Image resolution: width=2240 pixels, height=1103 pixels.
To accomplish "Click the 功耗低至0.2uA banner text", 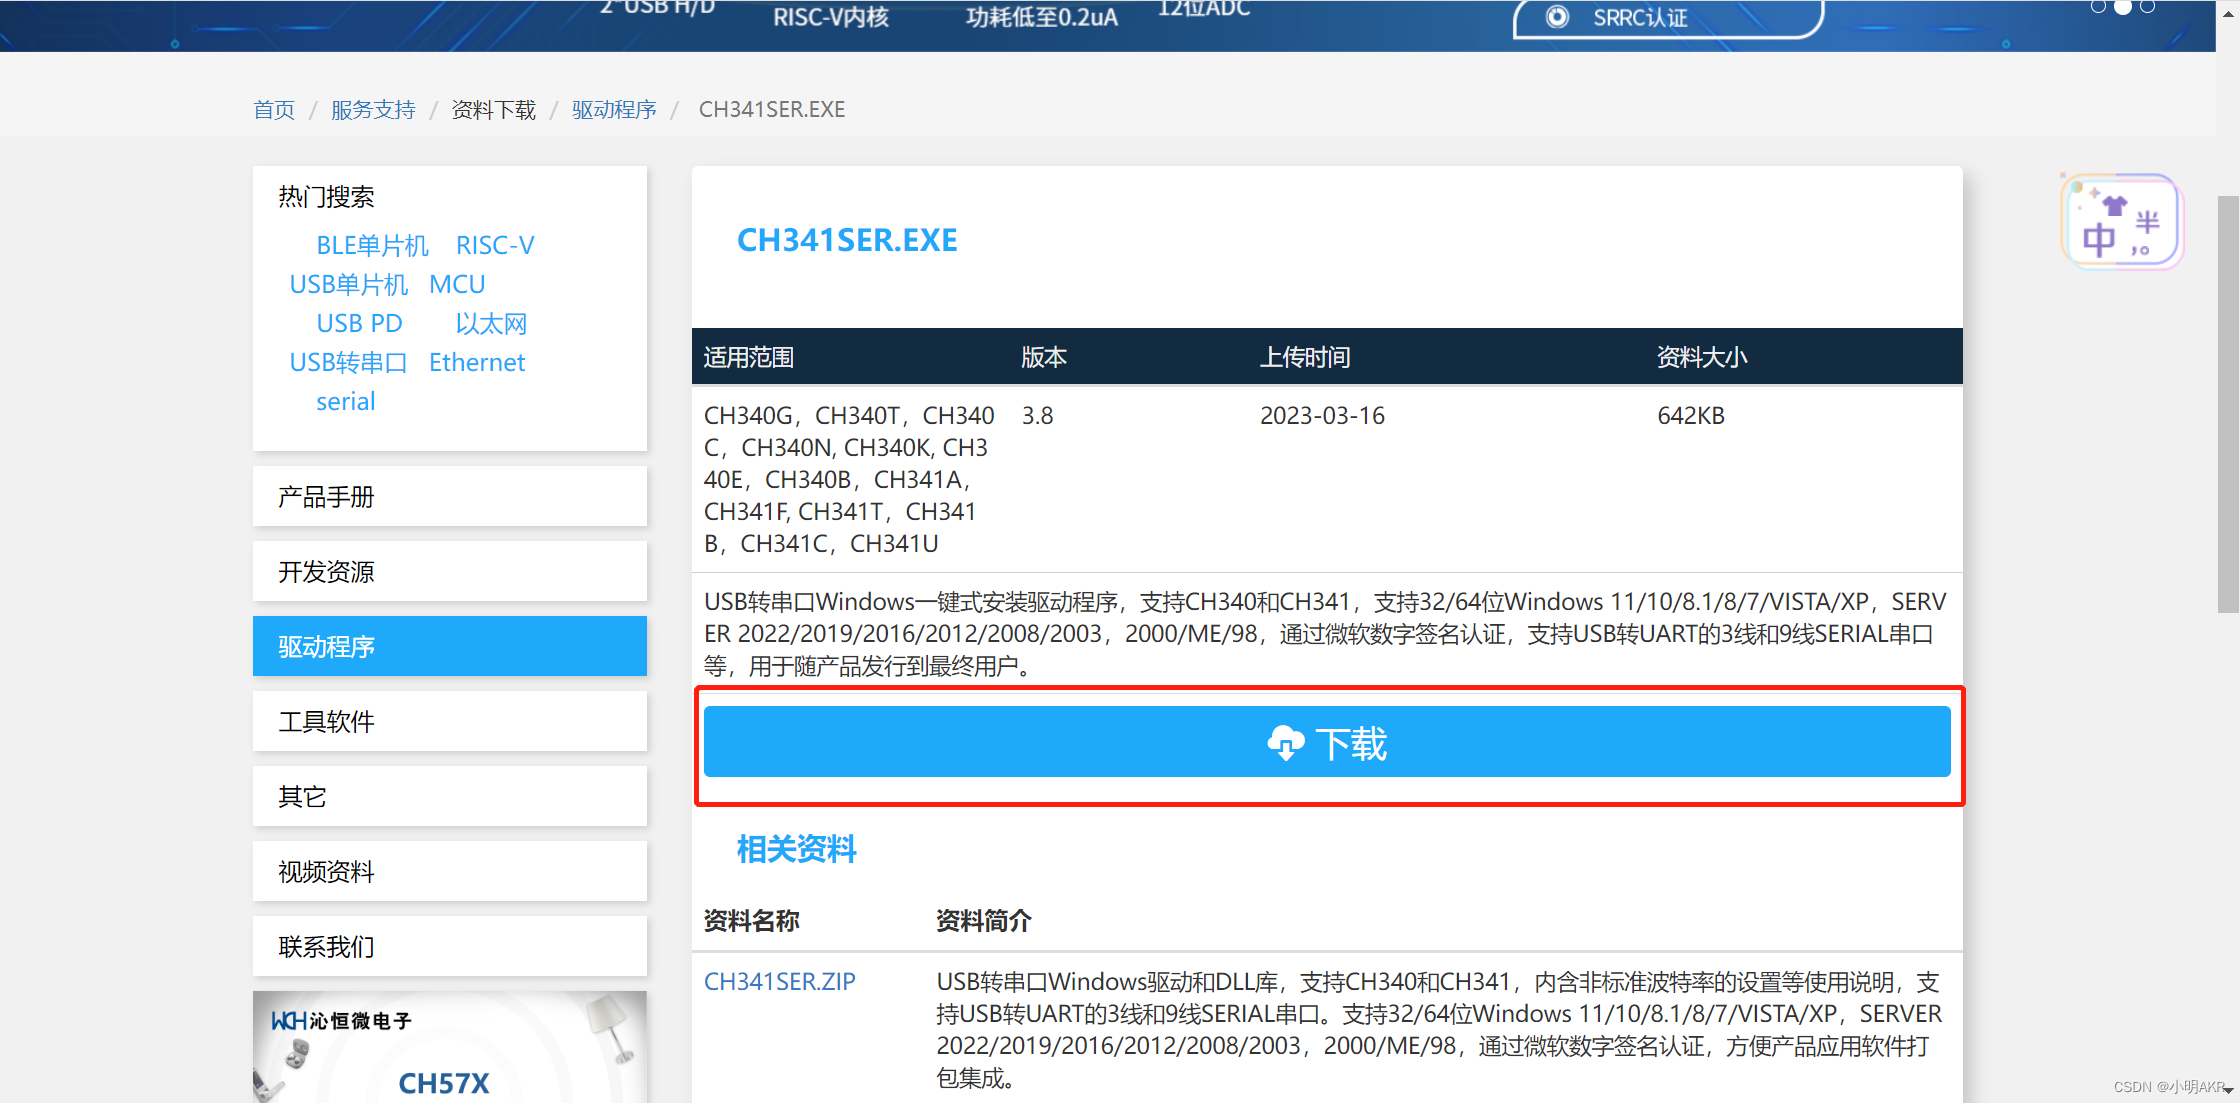I will [1041, 17].
